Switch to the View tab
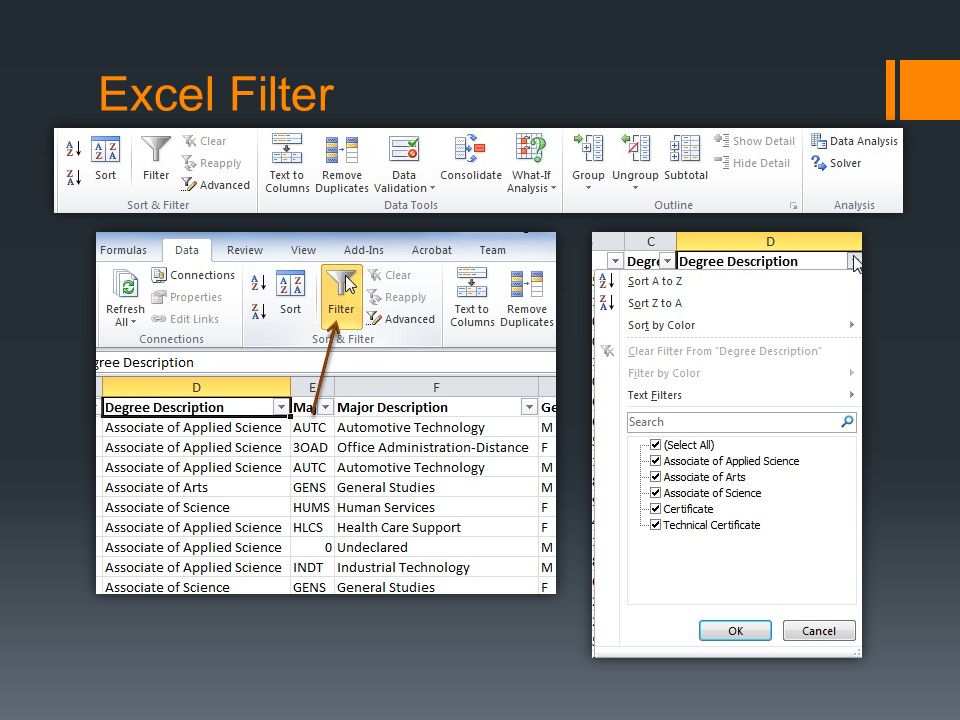 pos(303,250)
